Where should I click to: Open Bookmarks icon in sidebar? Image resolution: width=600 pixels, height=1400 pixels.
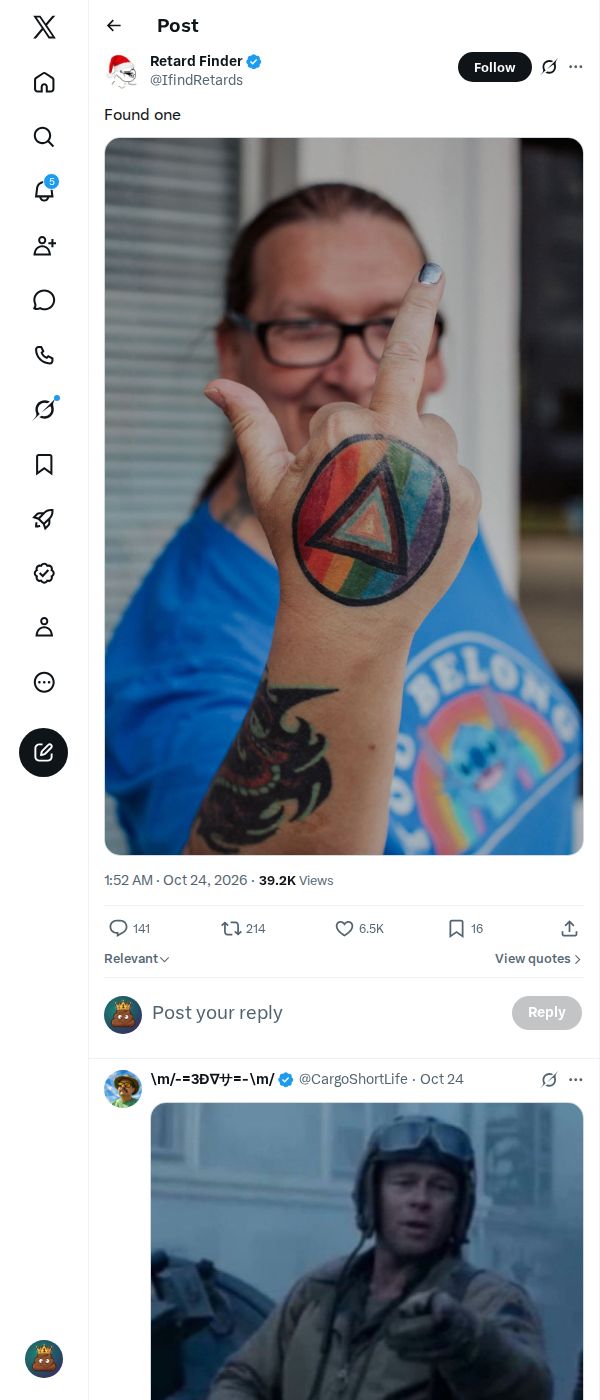click(x=44, y=464)
